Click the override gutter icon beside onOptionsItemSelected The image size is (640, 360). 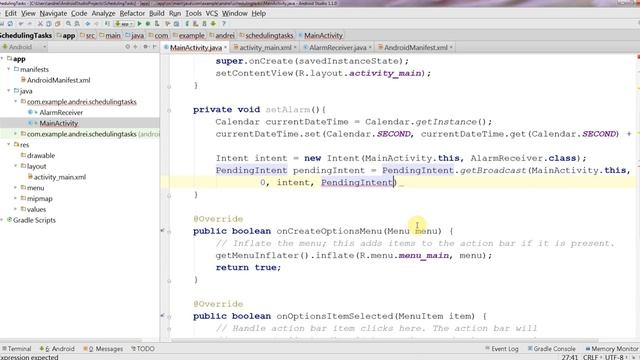[162, 316]
